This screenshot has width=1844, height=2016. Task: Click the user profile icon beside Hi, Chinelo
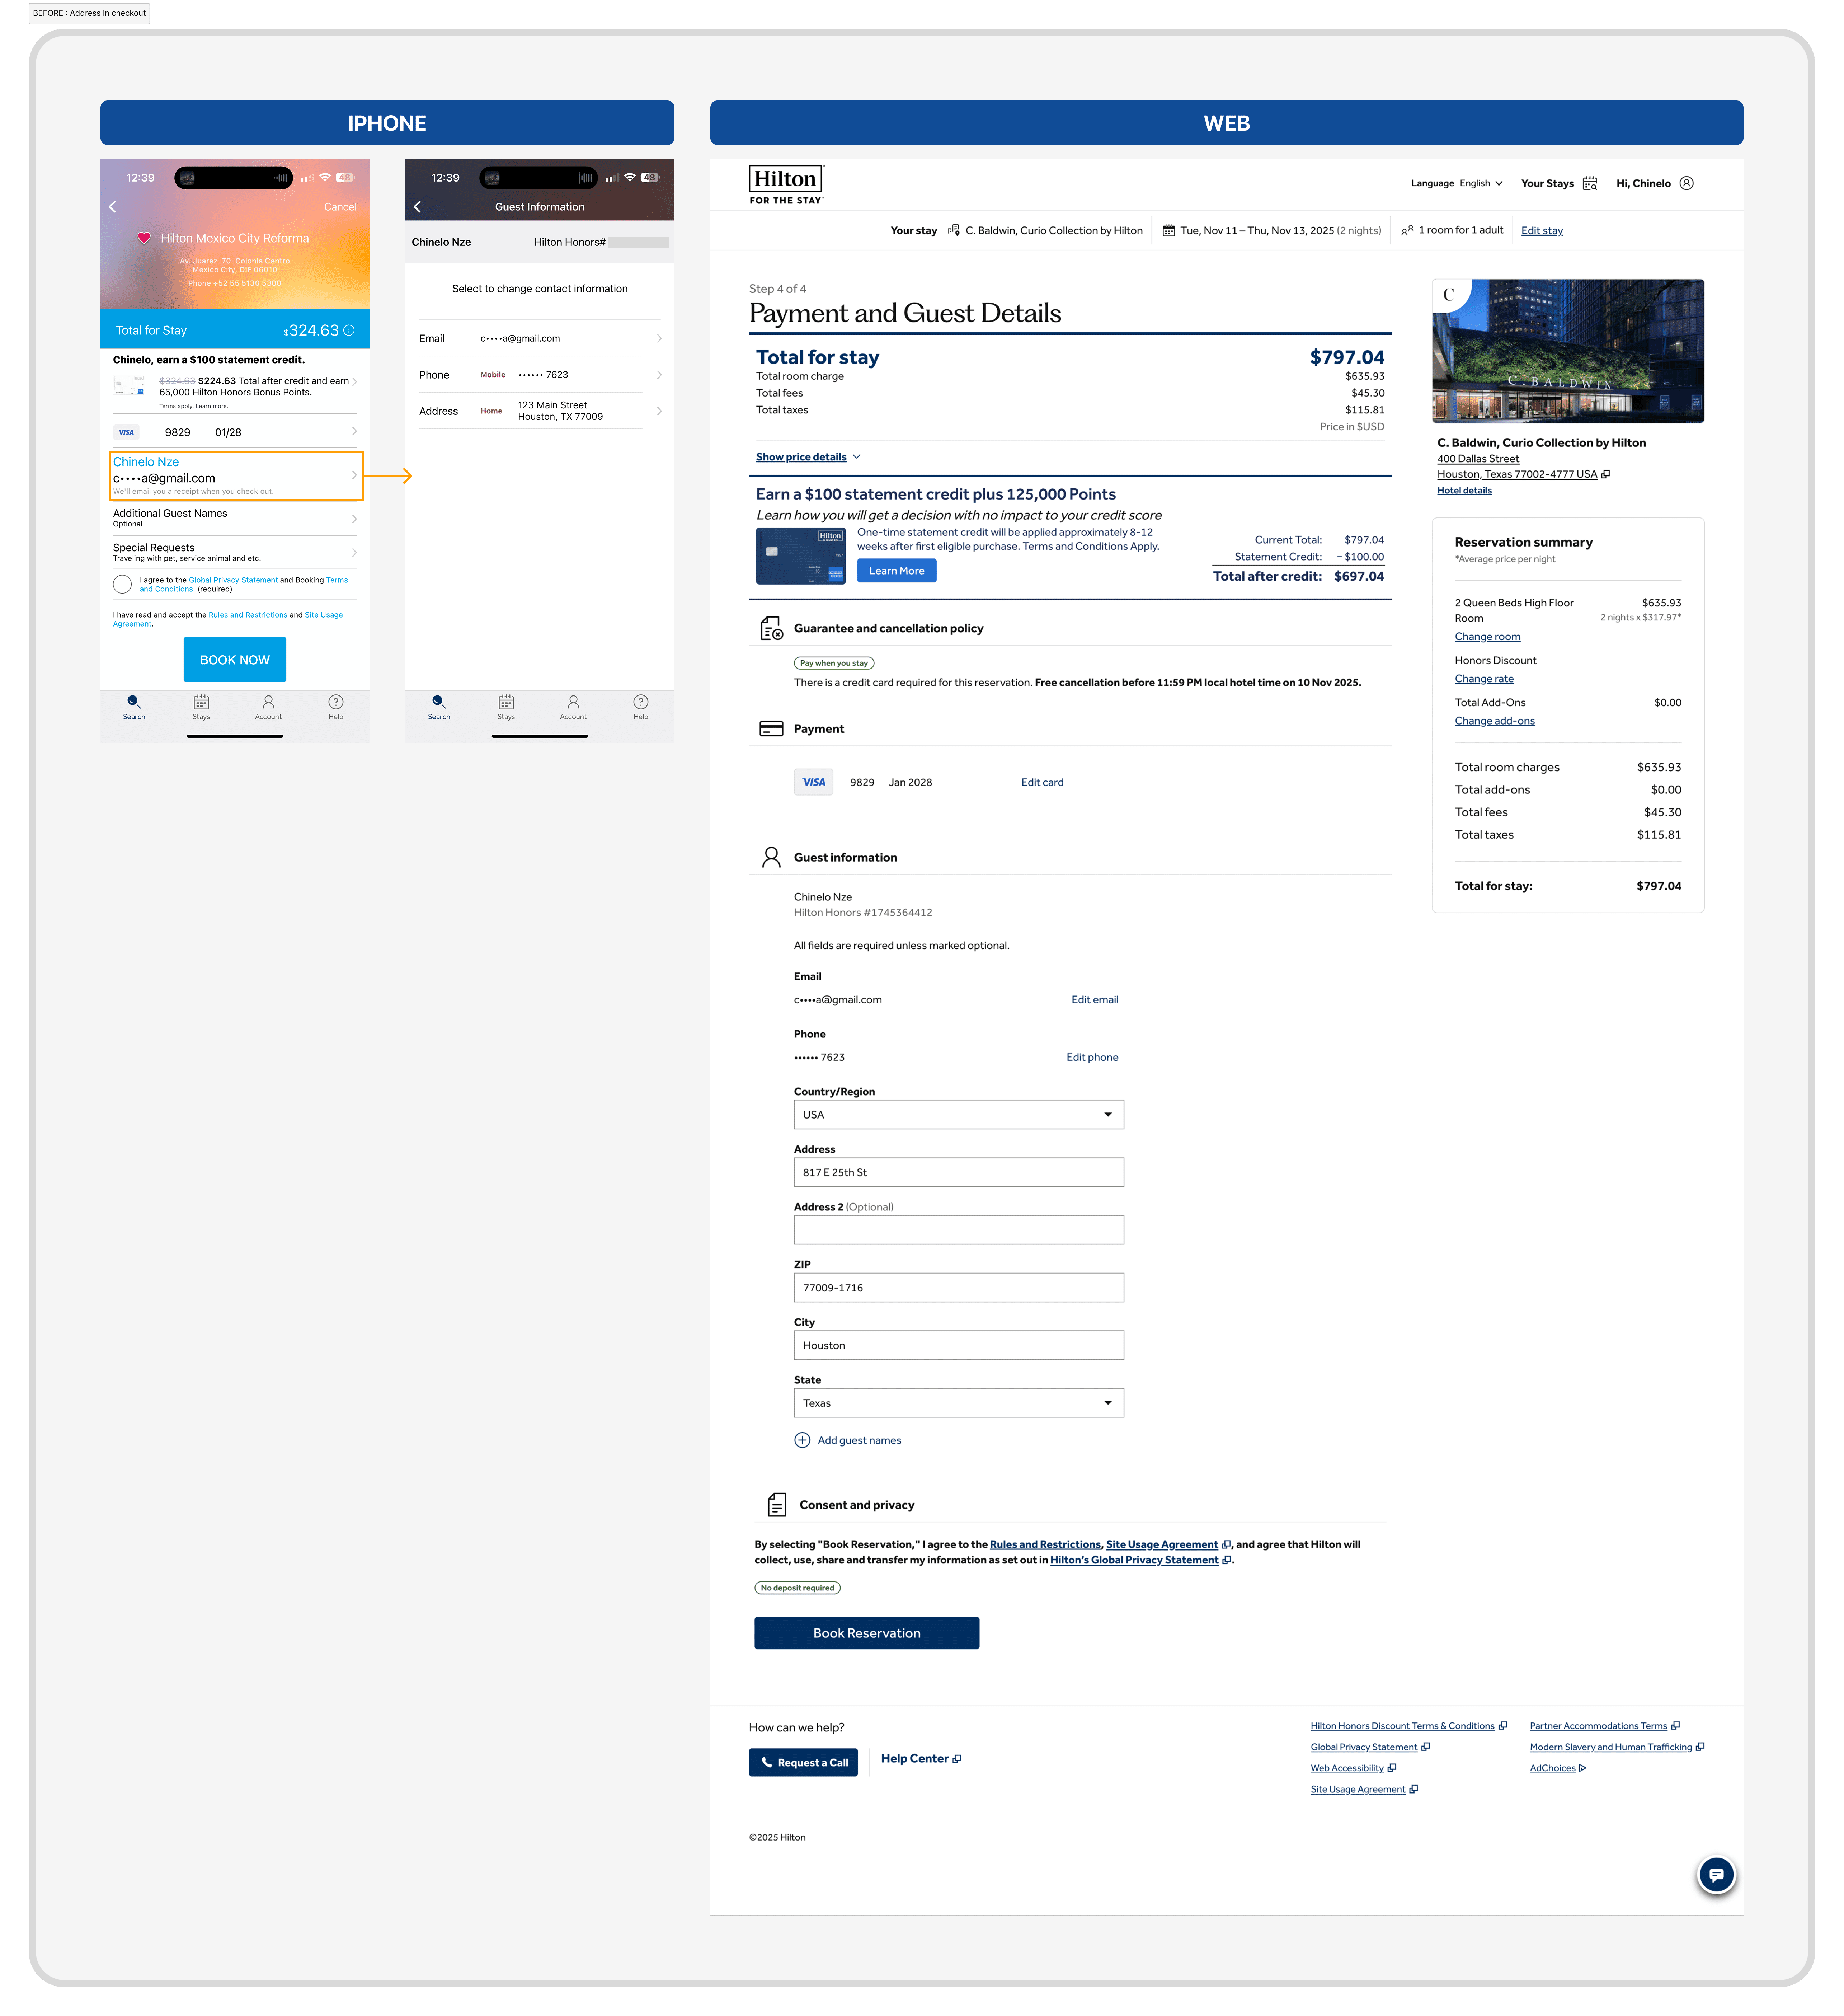[x=1687, y=183]
